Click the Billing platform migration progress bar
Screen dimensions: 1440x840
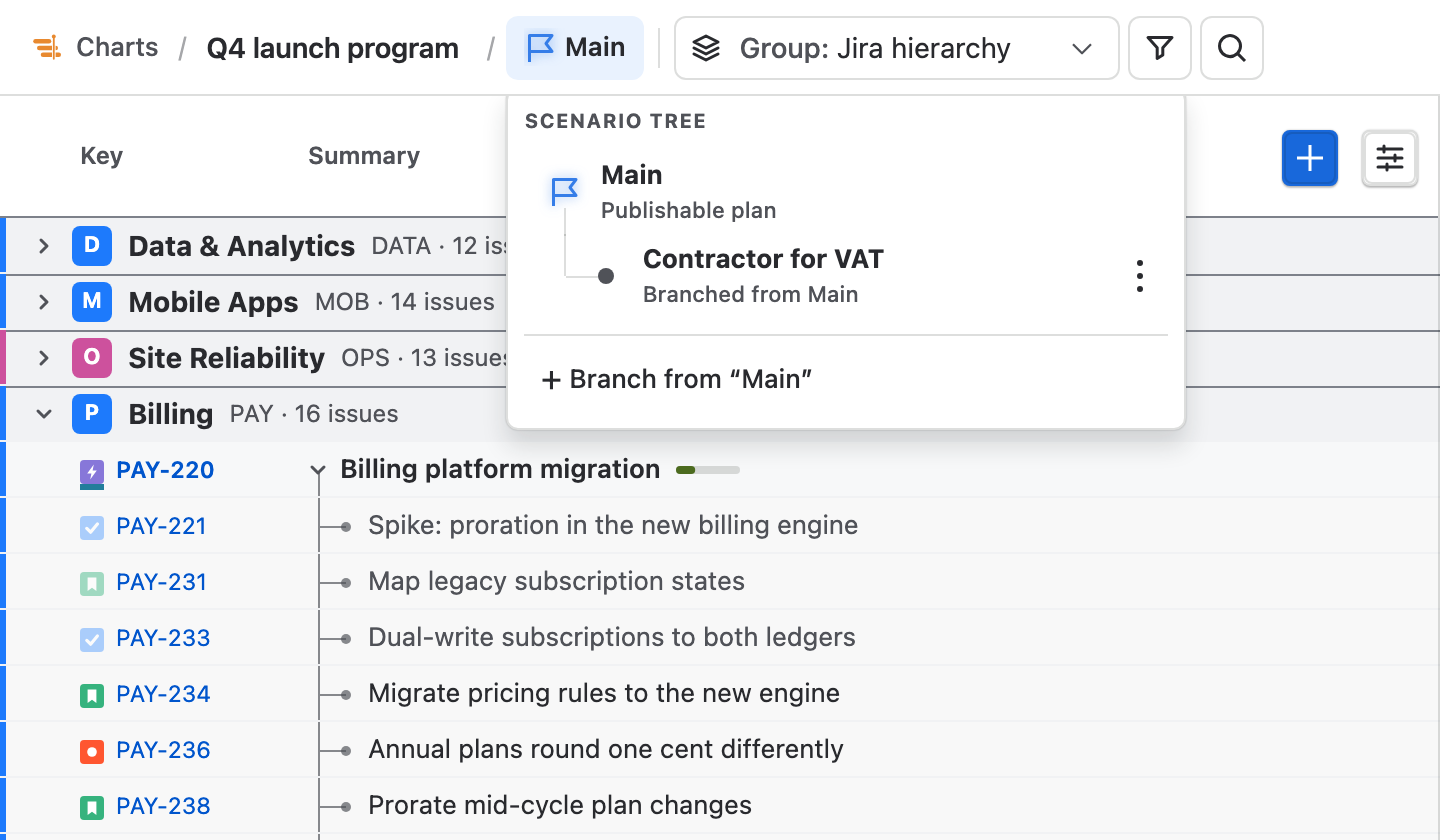point(708,470)
